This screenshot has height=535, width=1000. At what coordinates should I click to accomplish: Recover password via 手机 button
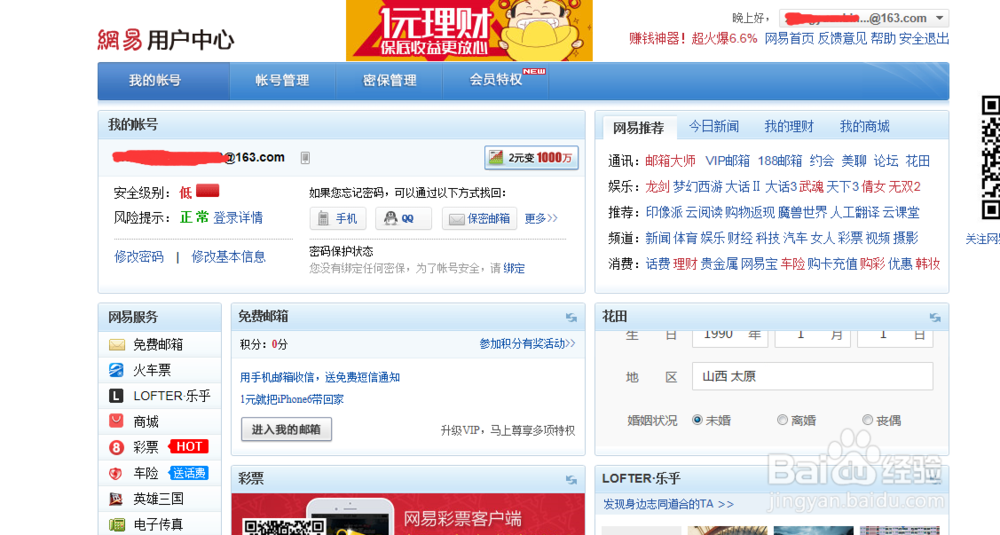[x=338, y=218]
